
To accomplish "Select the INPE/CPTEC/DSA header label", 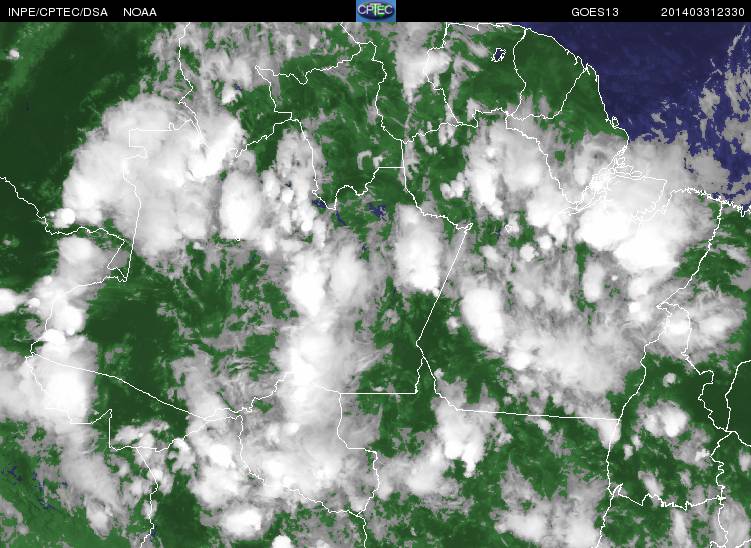I will [x=58, y=12].
